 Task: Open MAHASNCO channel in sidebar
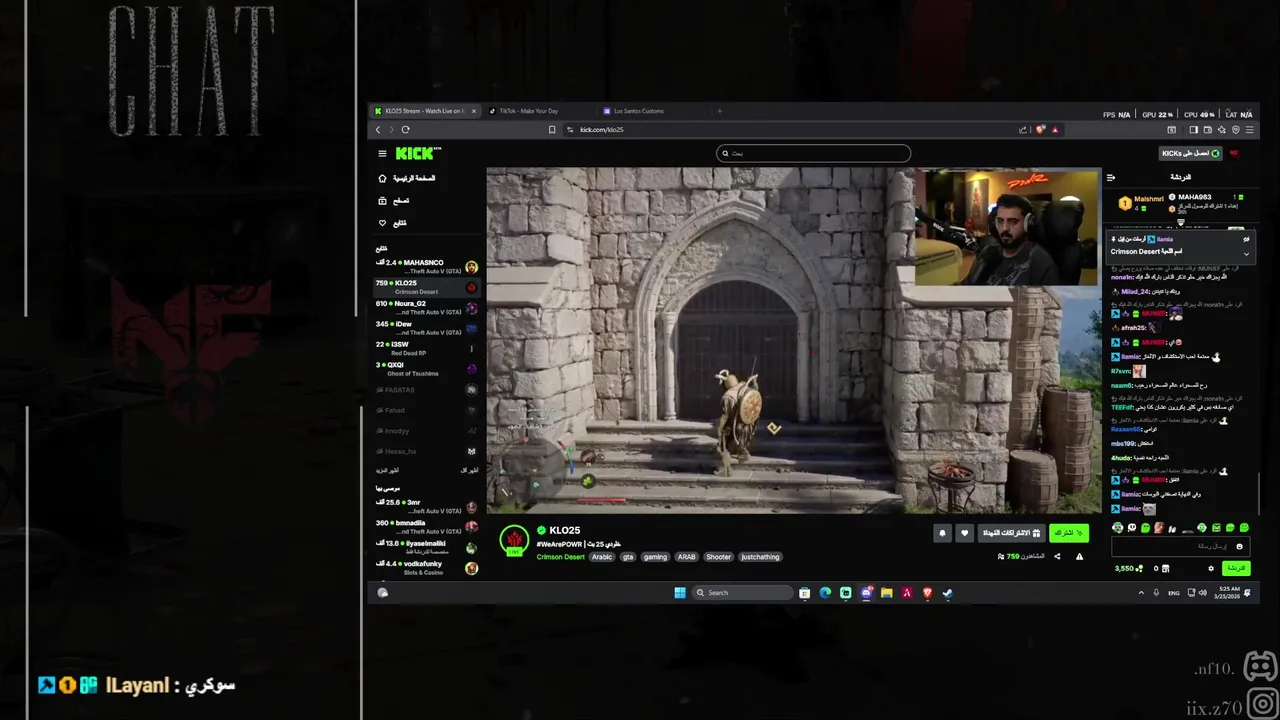tap(427, 267)
